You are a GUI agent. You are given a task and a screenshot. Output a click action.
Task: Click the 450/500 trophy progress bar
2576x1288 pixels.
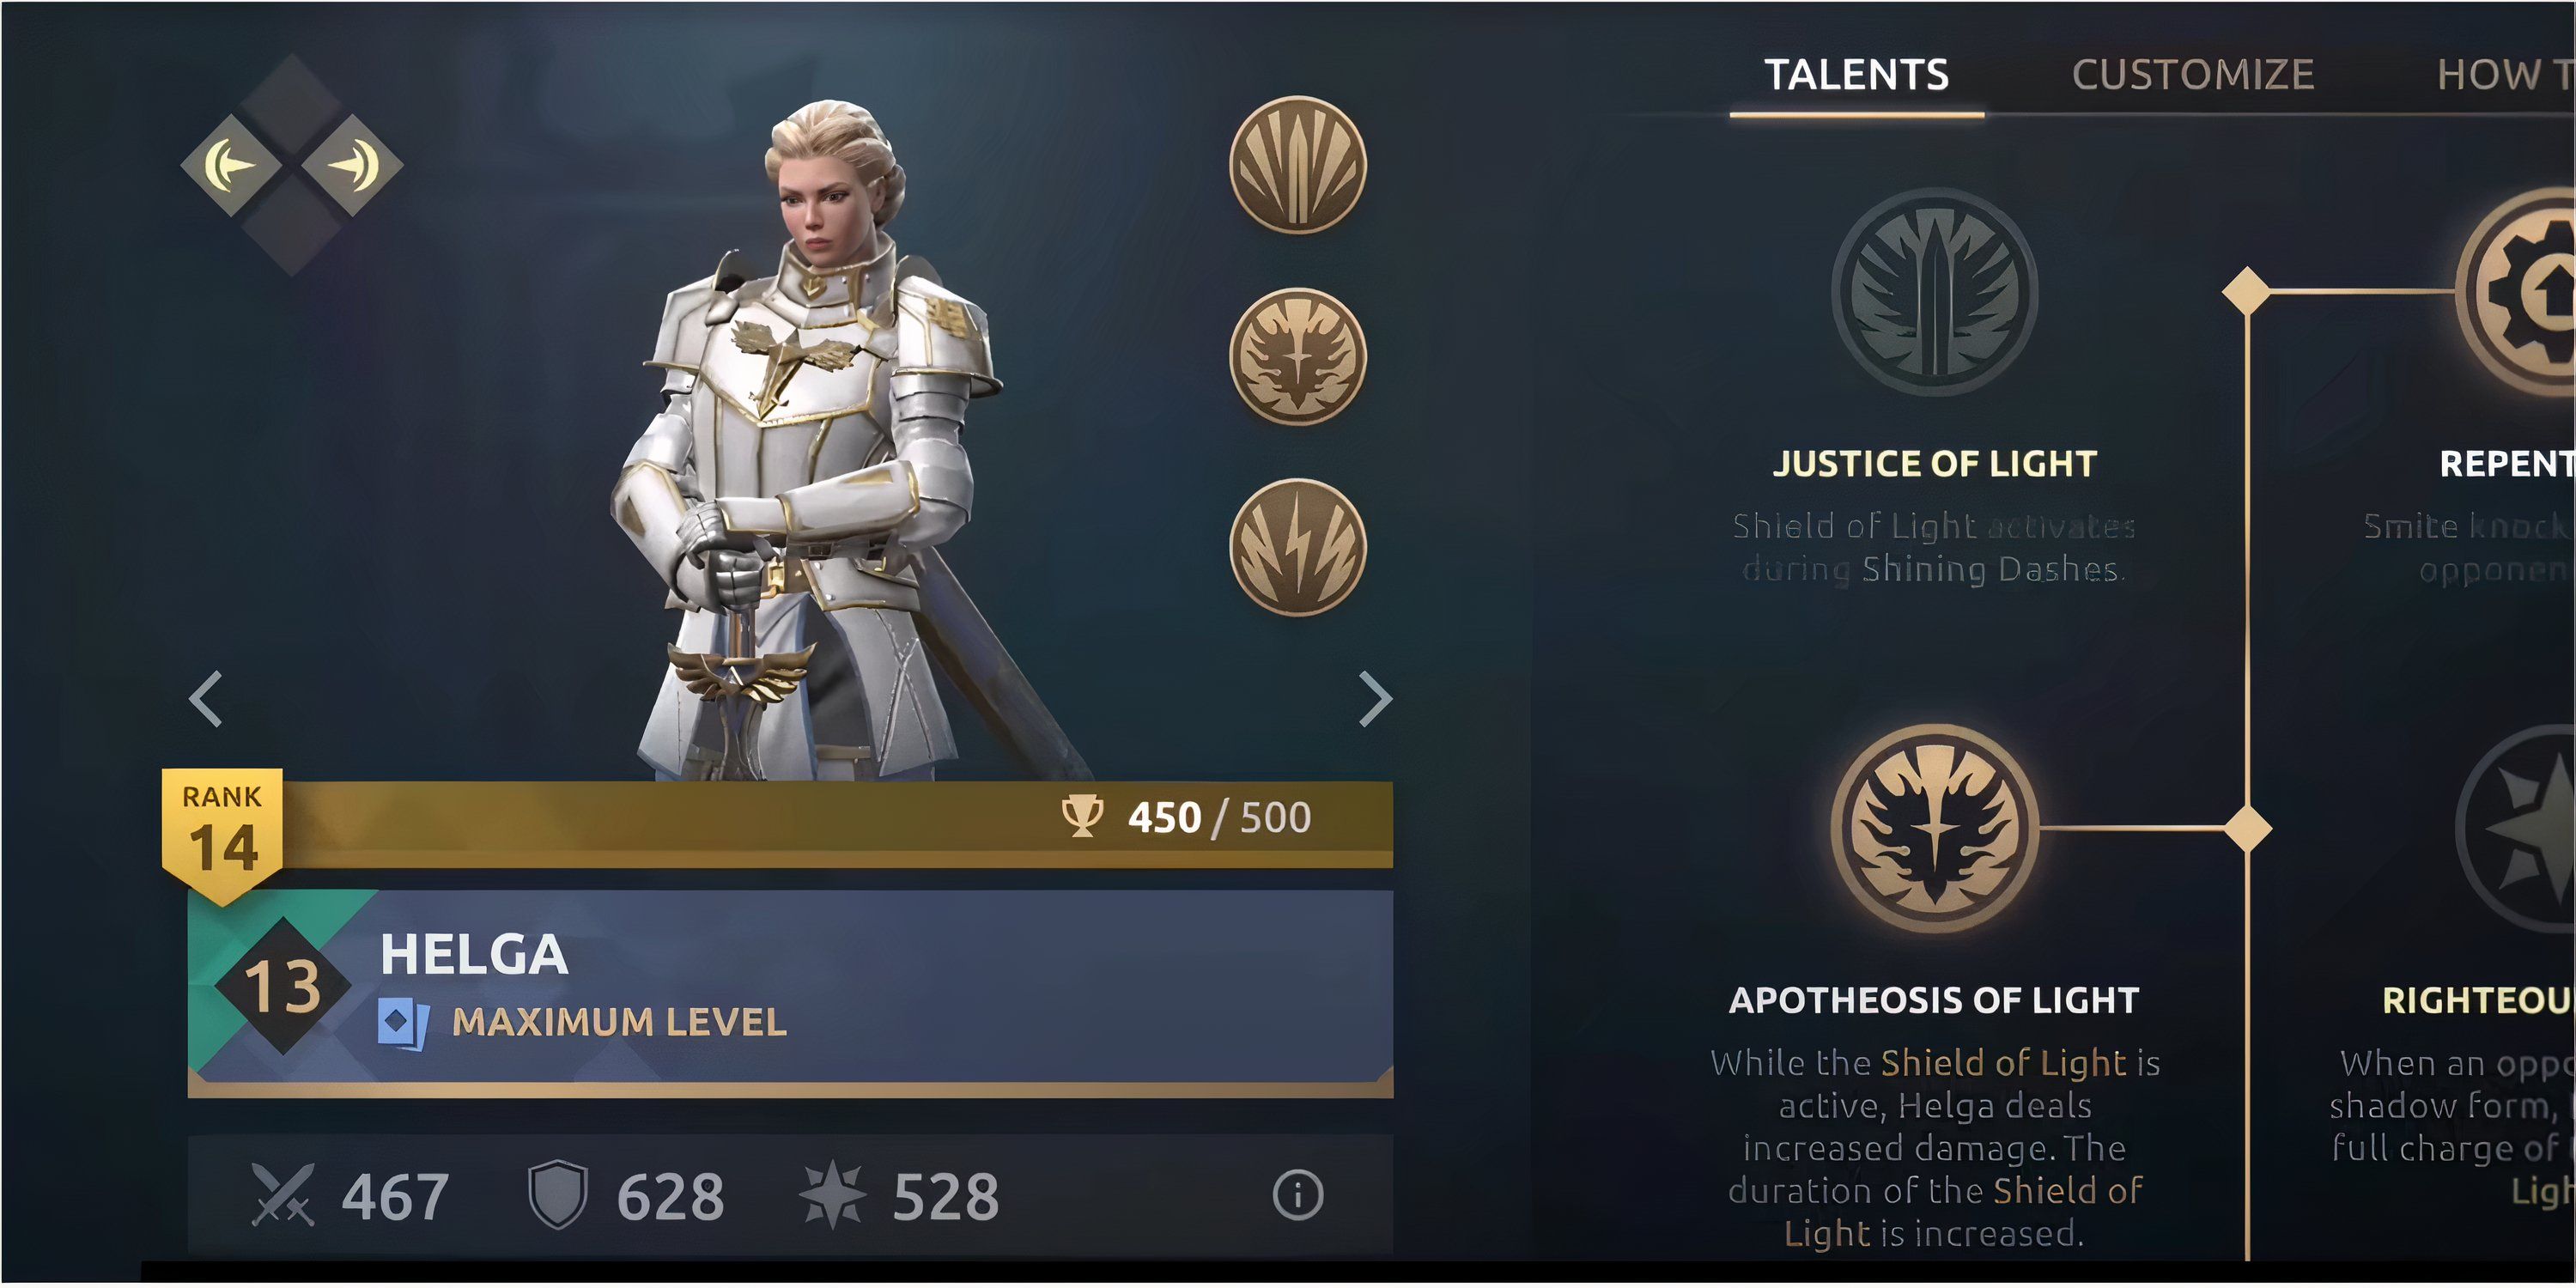pyautogui.click(x=838, y=823)
